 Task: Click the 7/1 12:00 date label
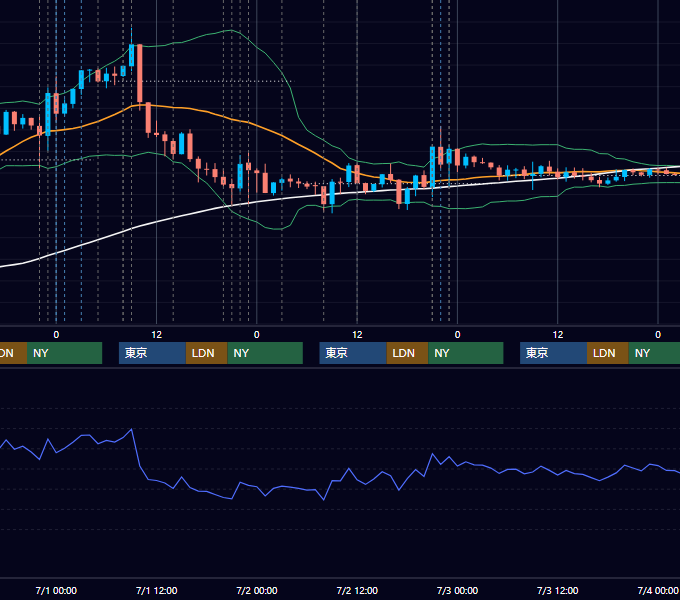[157, 590]
